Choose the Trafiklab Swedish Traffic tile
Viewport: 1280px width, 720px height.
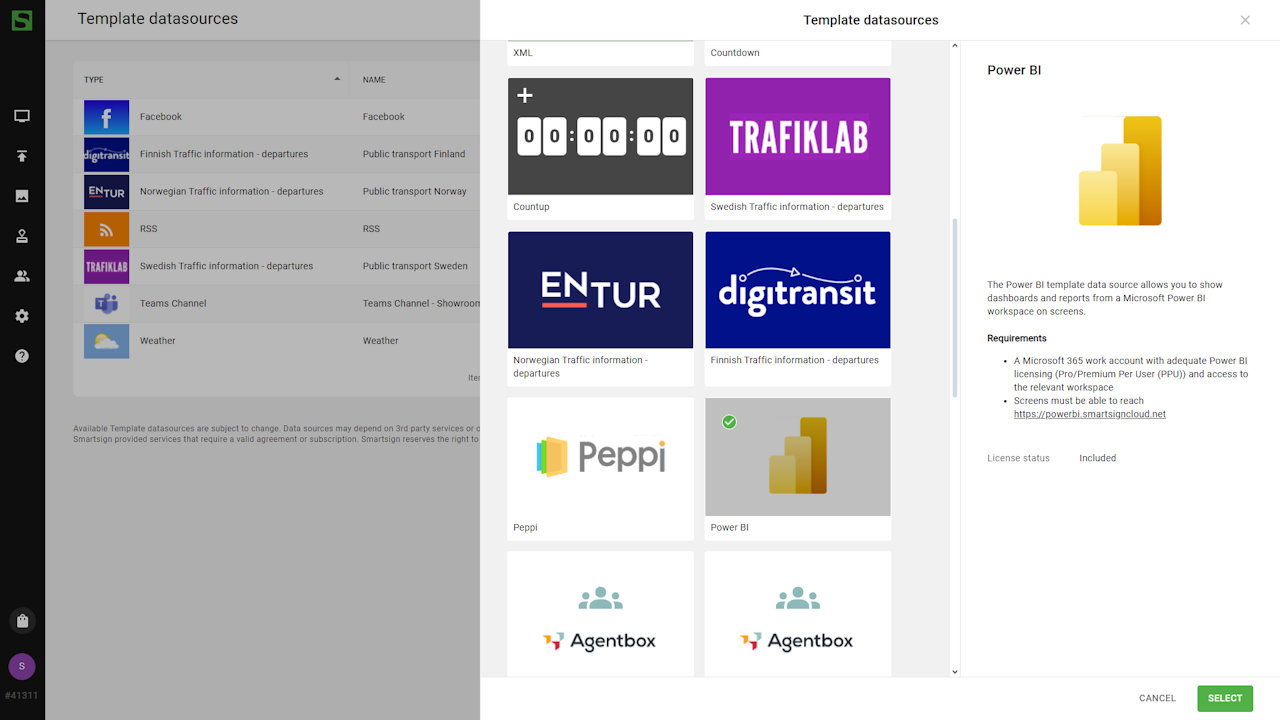click(797, 137)
